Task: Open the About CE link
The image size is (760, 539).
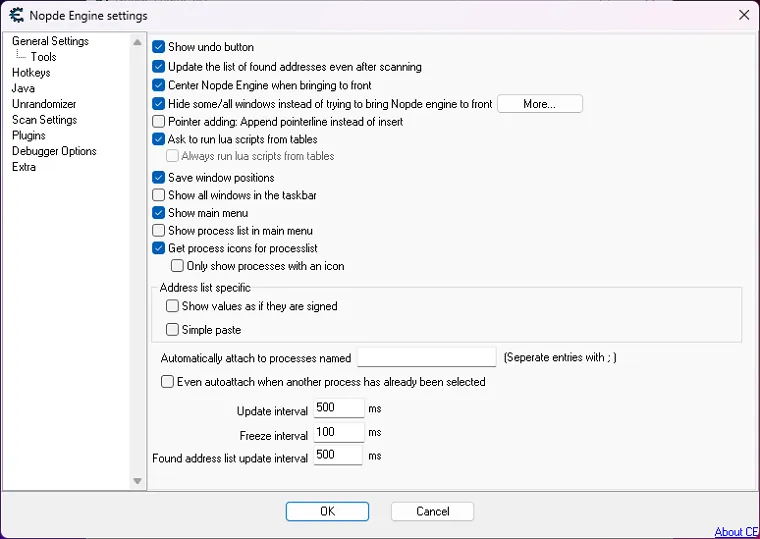Action: point(736,532)
